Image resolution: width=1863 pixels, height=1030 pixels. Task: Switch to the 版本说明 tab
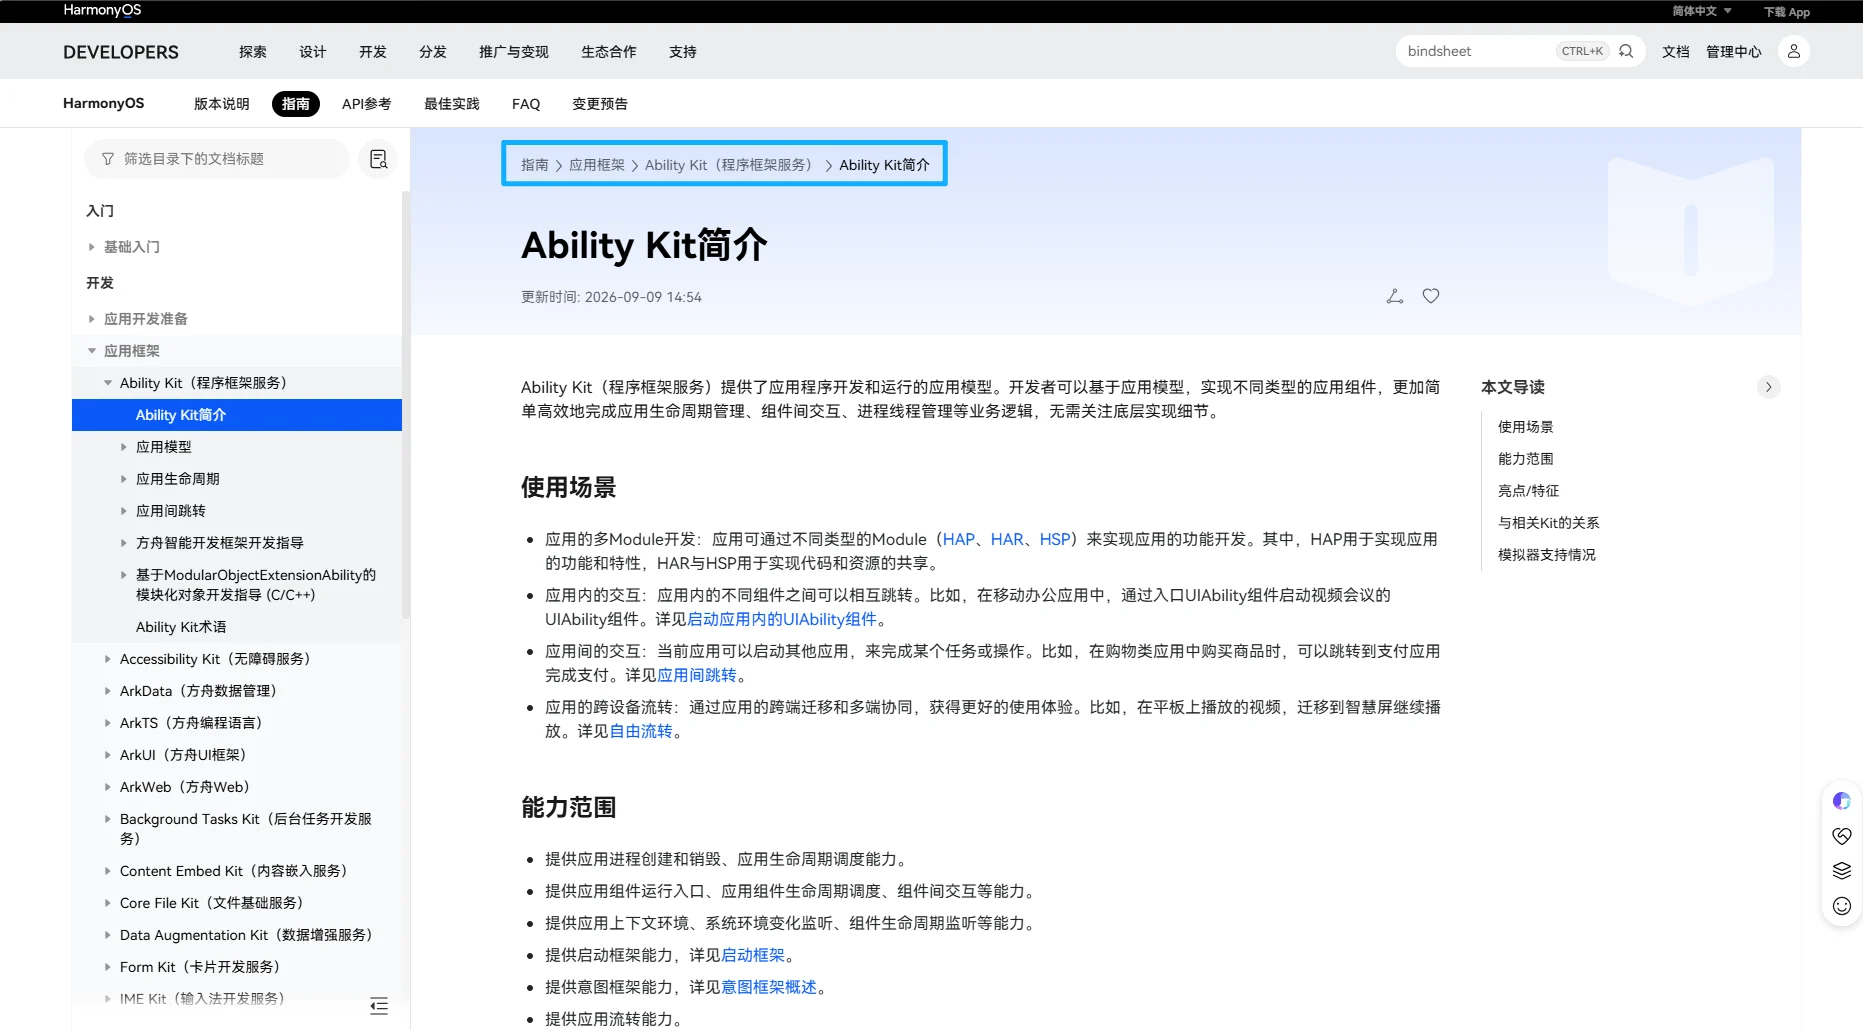point(222,104)
